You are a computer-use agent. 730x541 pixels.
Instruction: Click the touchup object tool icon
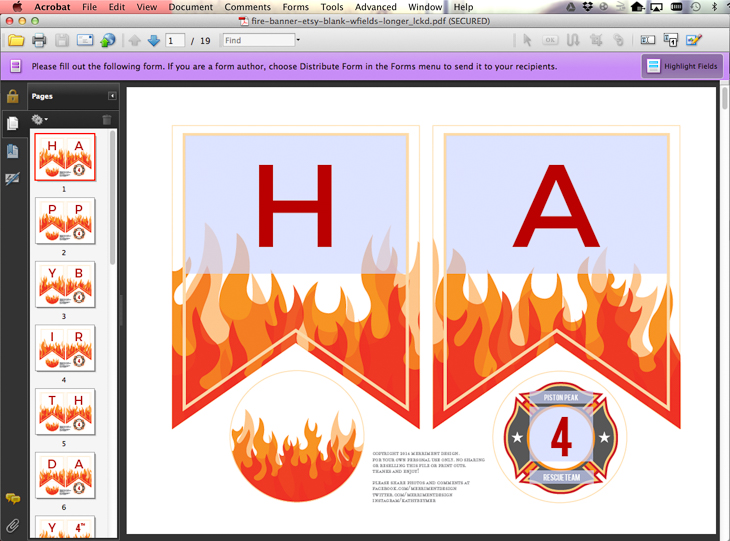click(x=670, y=41)
